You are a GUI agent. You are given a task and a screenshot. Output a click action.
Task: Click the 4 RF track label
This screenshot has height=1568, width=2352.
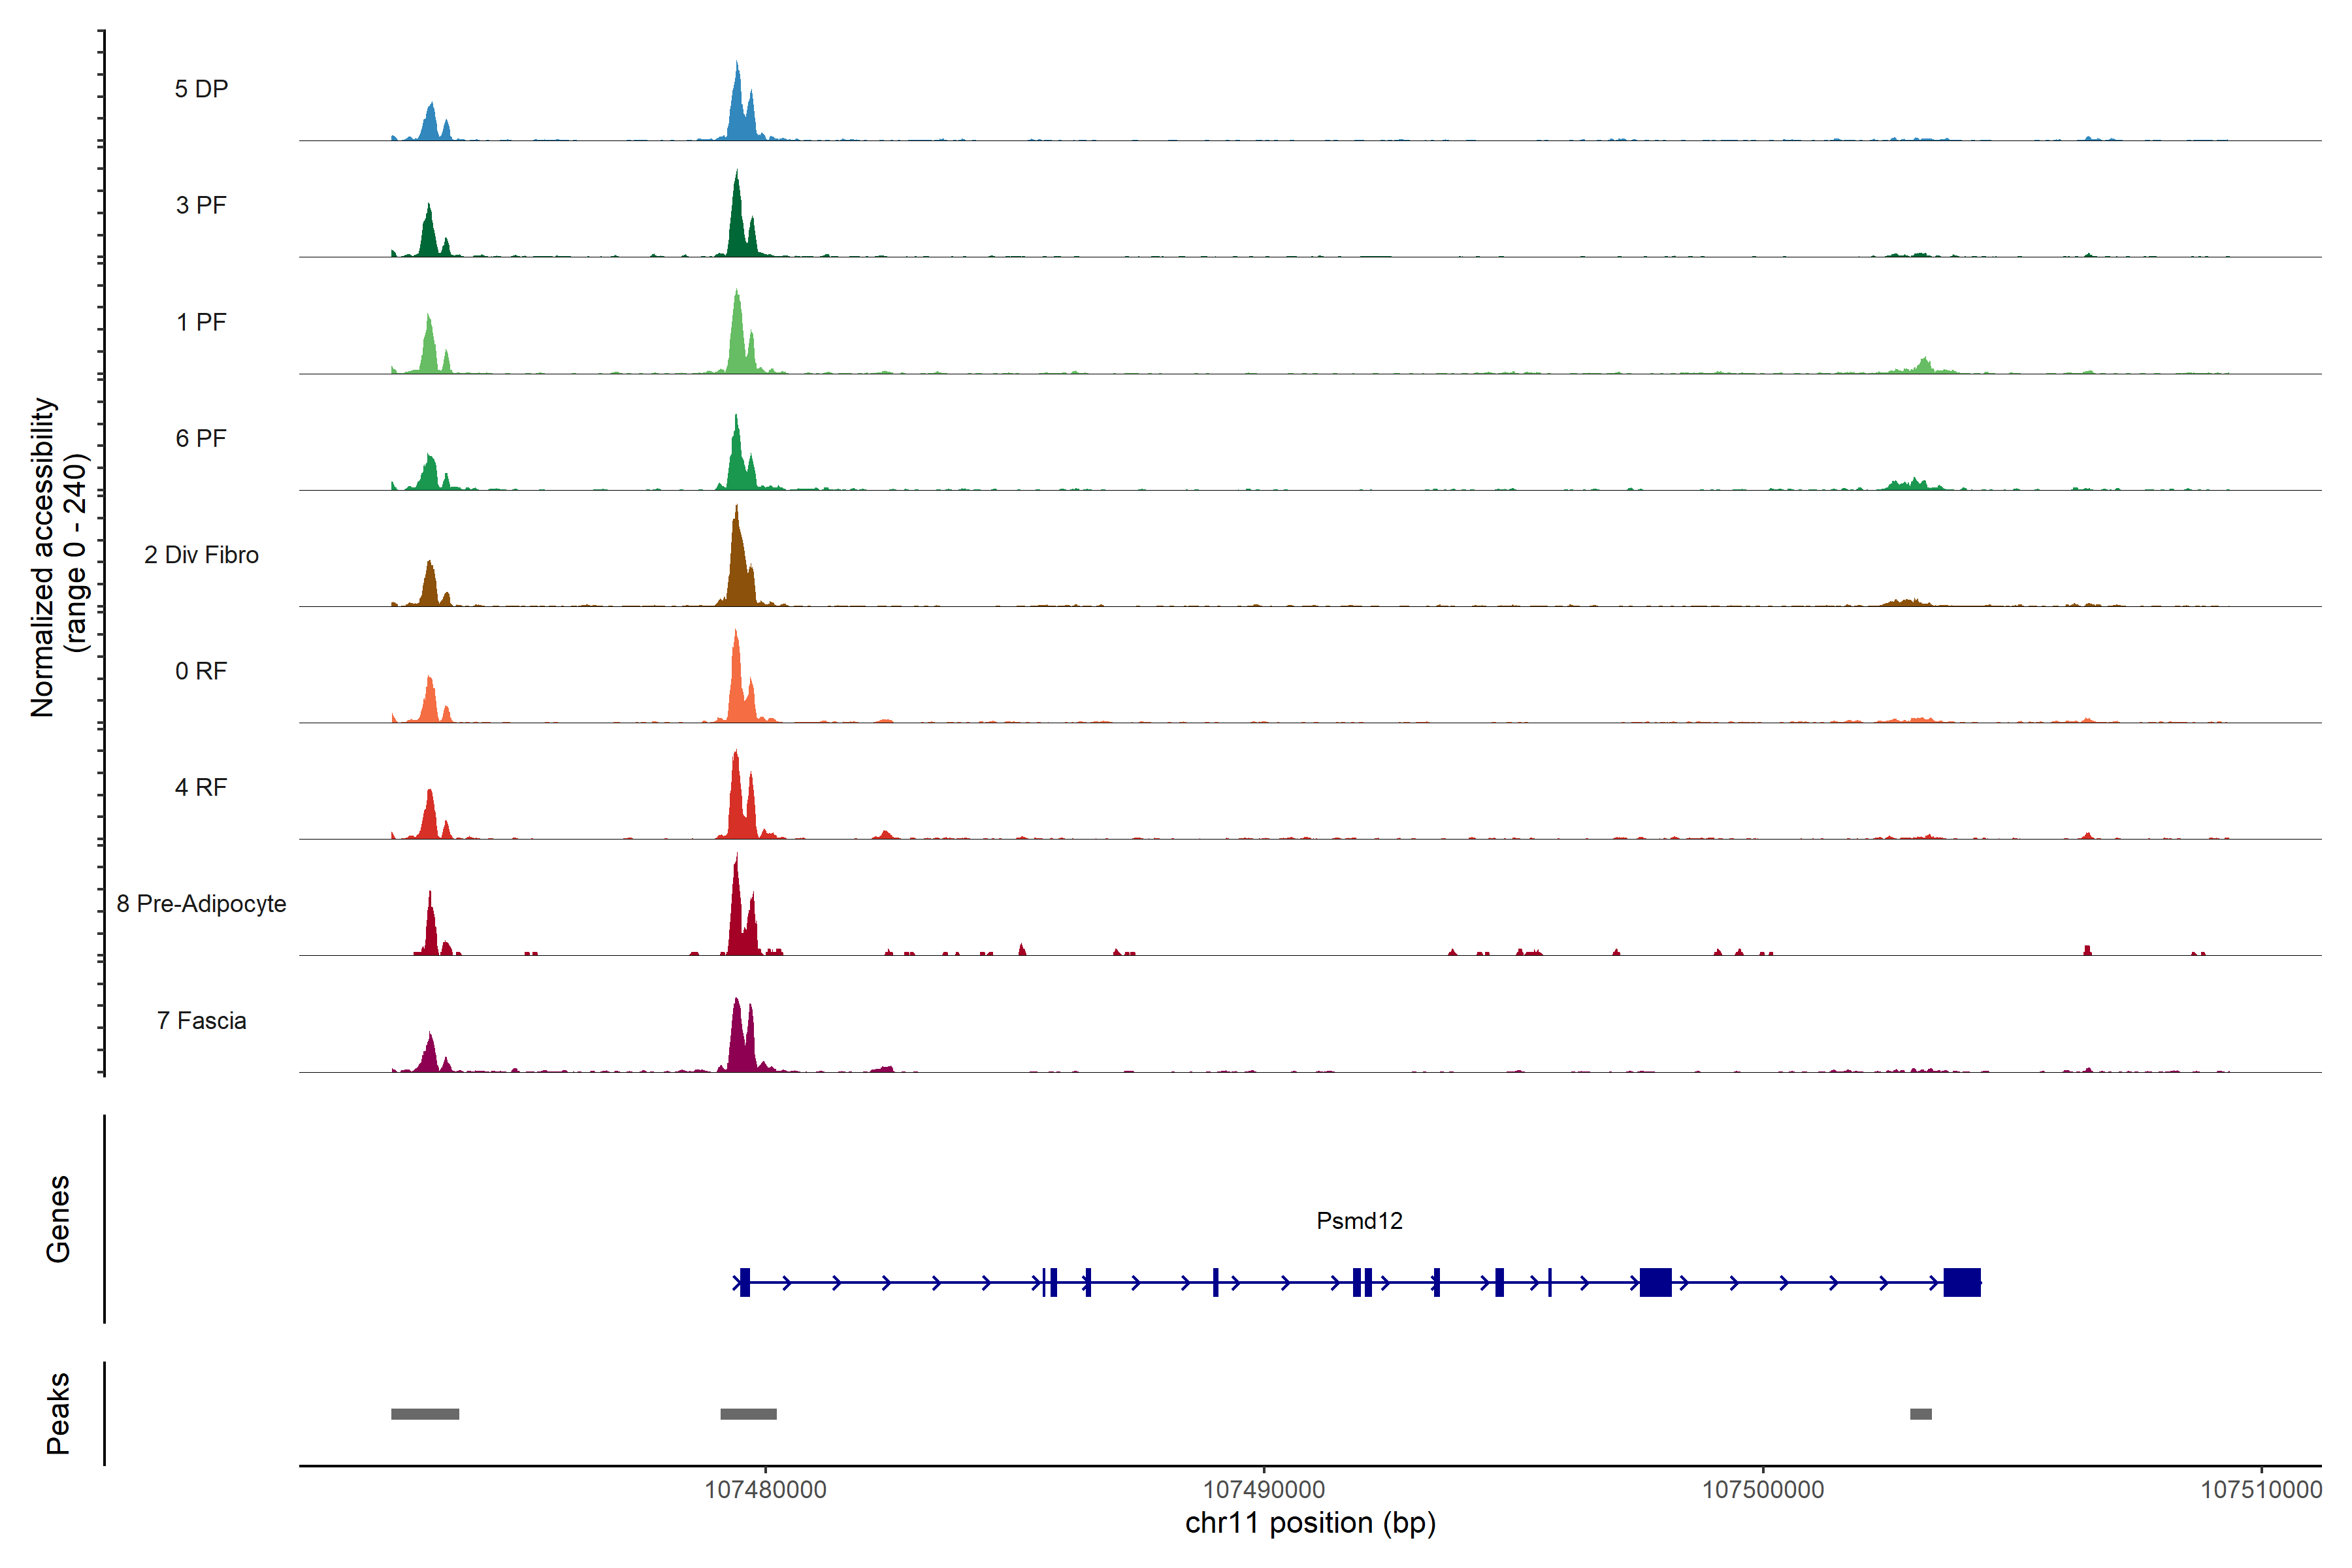click(201, 787)
